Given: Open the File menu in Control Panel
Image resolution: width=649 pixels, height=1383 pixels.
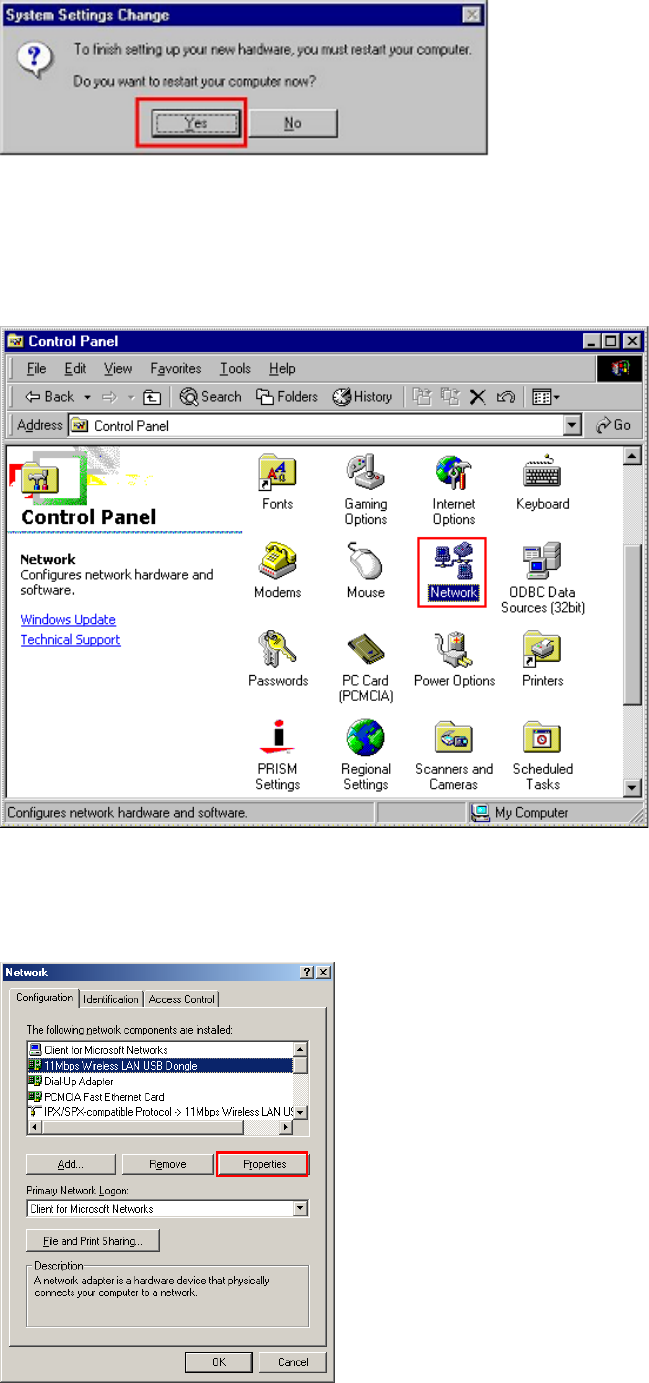Looking at the screenshot, I should [x=36, y=368].
